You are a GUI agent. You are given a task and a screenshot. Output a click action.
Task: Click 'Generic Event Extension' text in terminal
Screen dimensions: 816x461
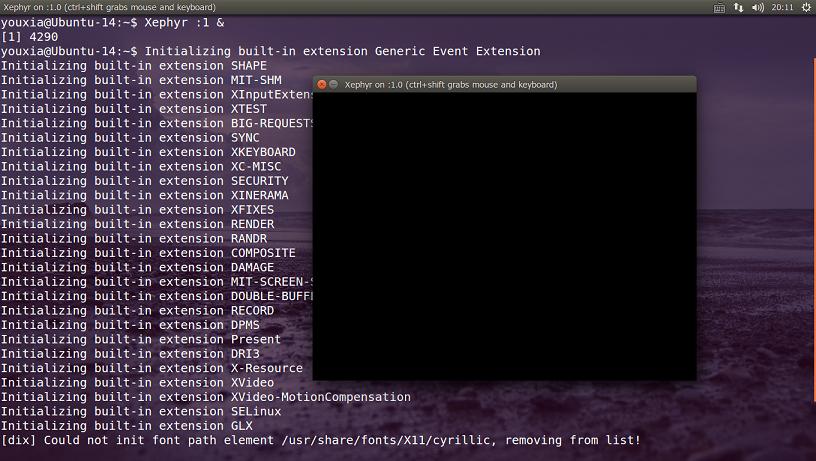tap(457, 51)
